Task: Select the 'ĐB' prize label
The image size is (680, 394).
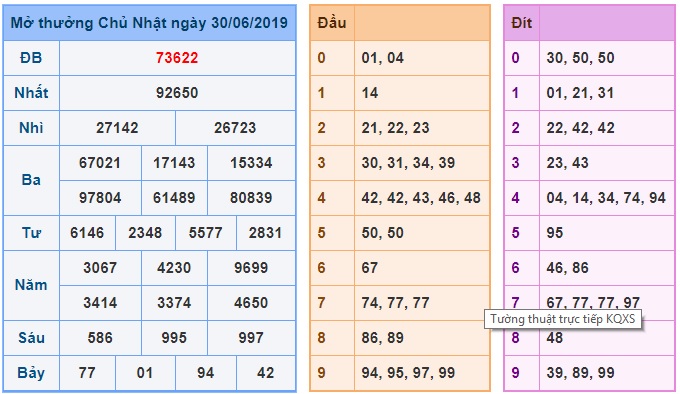Action: 31,58
